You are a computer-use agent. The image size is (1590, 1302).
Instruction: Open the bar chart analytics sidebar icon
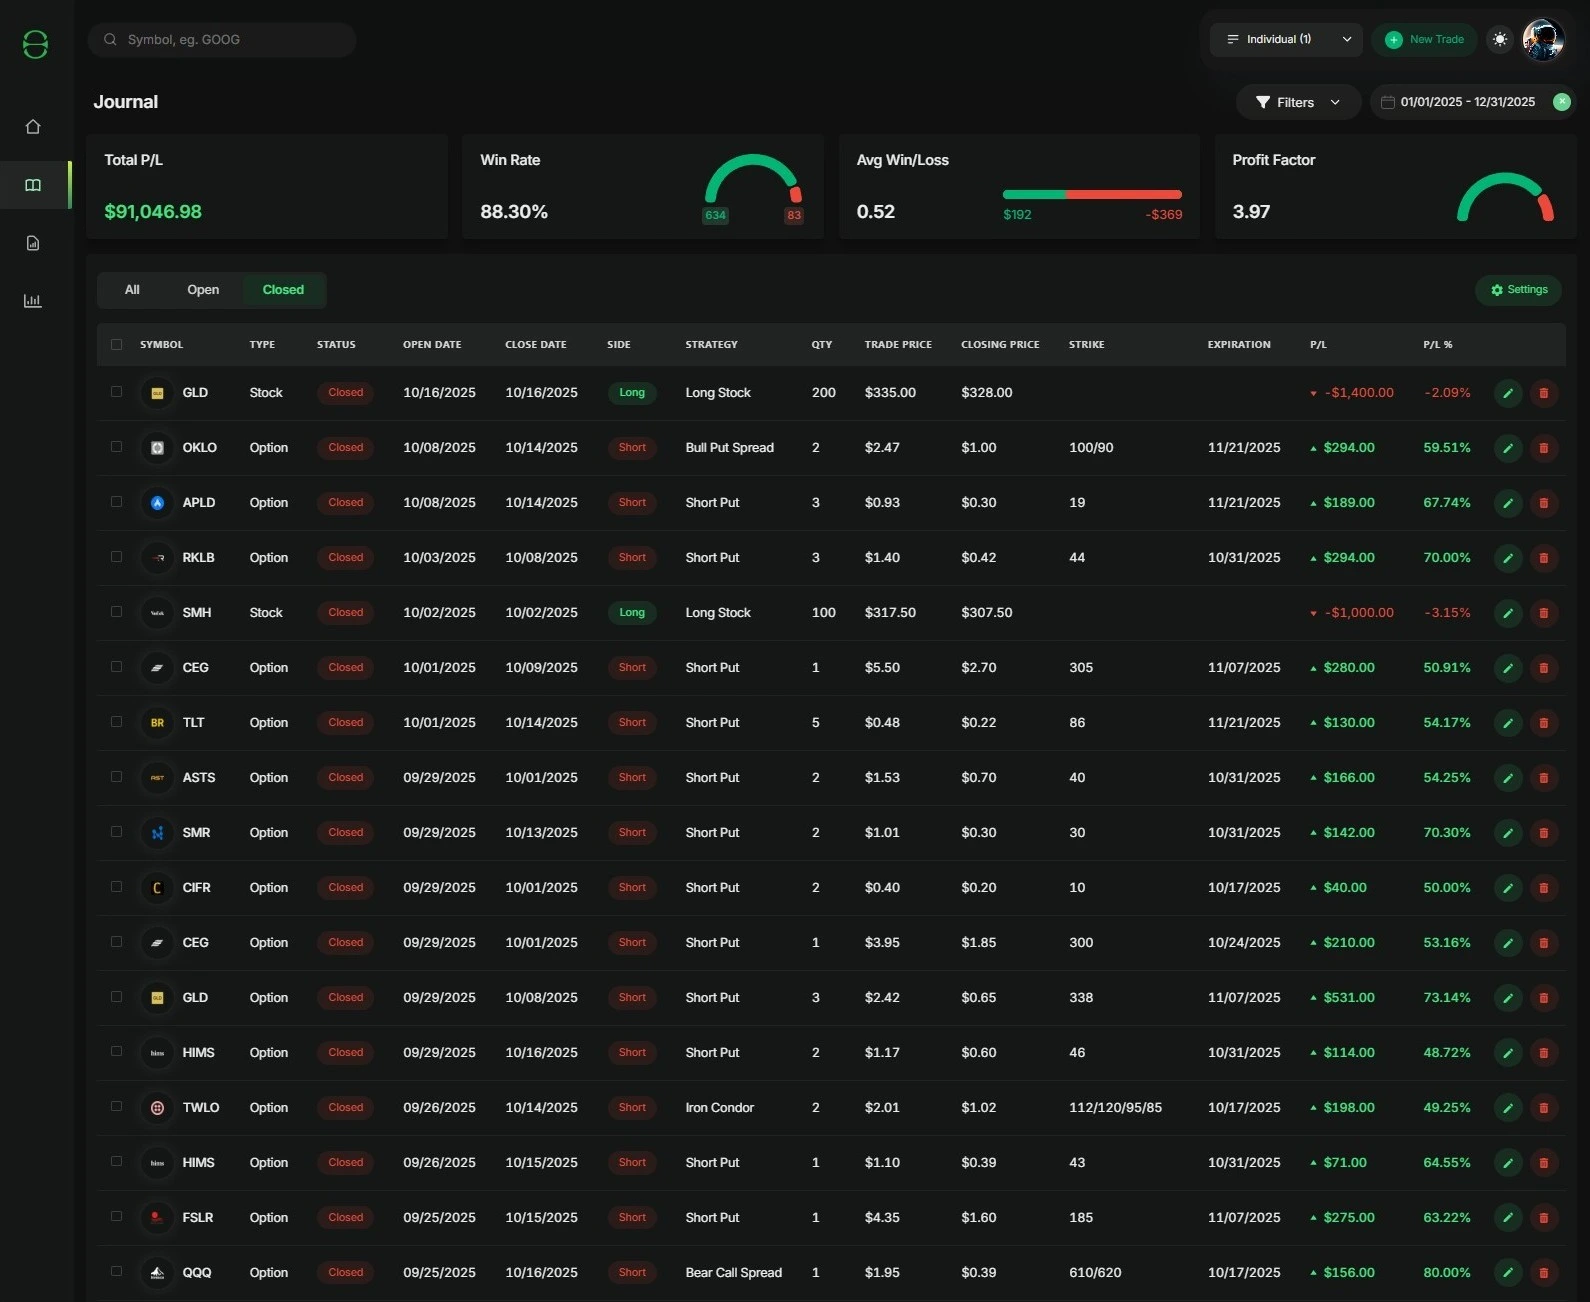33,301
